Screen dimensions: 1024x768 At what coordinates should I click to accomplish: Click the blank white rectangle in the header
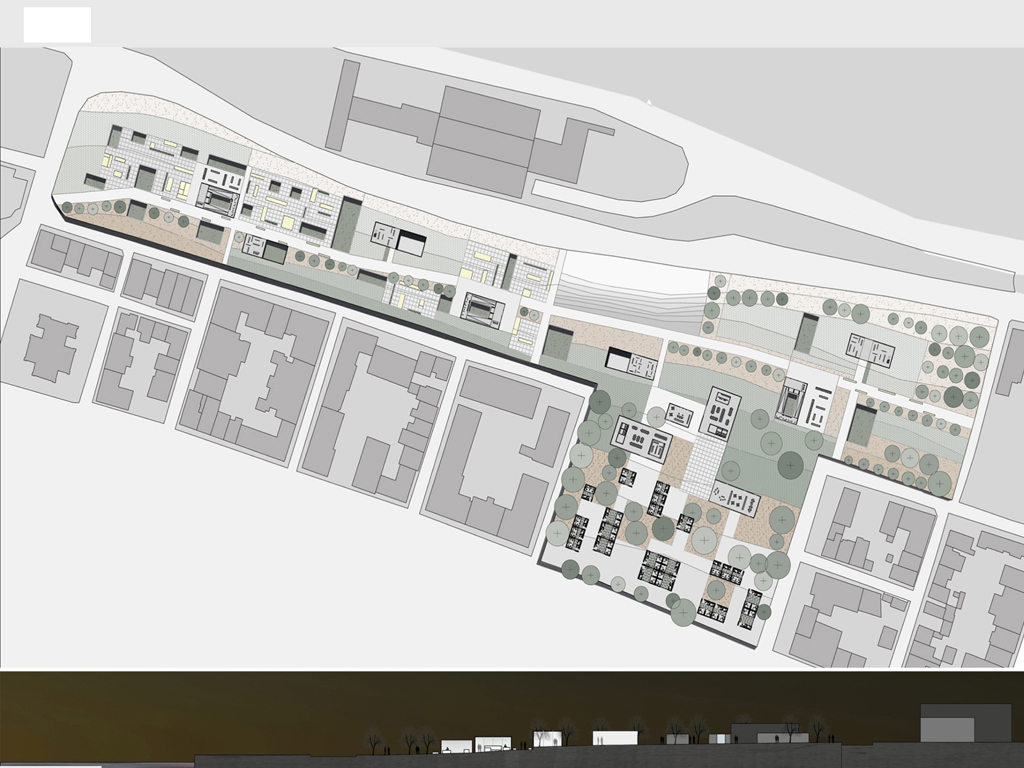57,25
